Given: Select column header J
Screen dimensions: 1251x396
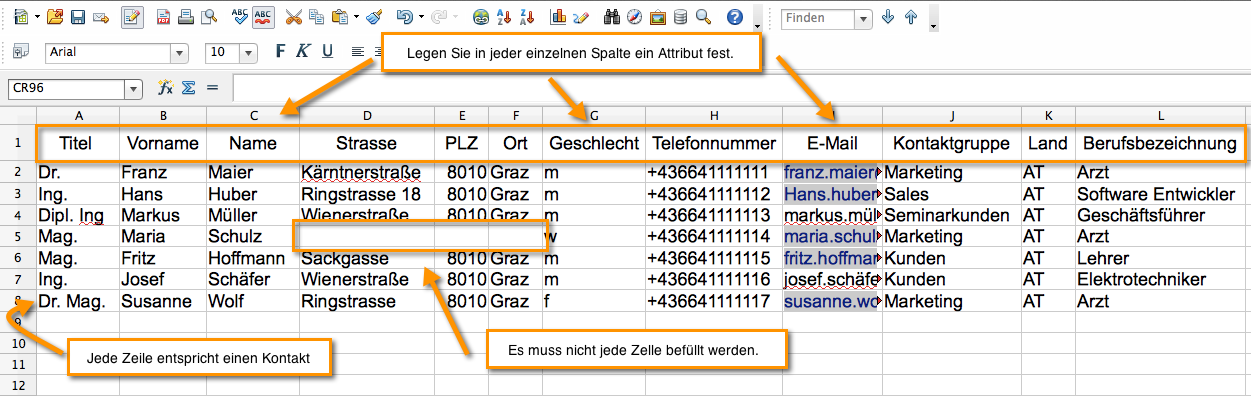Looking at the screenshot, I should (952, 116).
